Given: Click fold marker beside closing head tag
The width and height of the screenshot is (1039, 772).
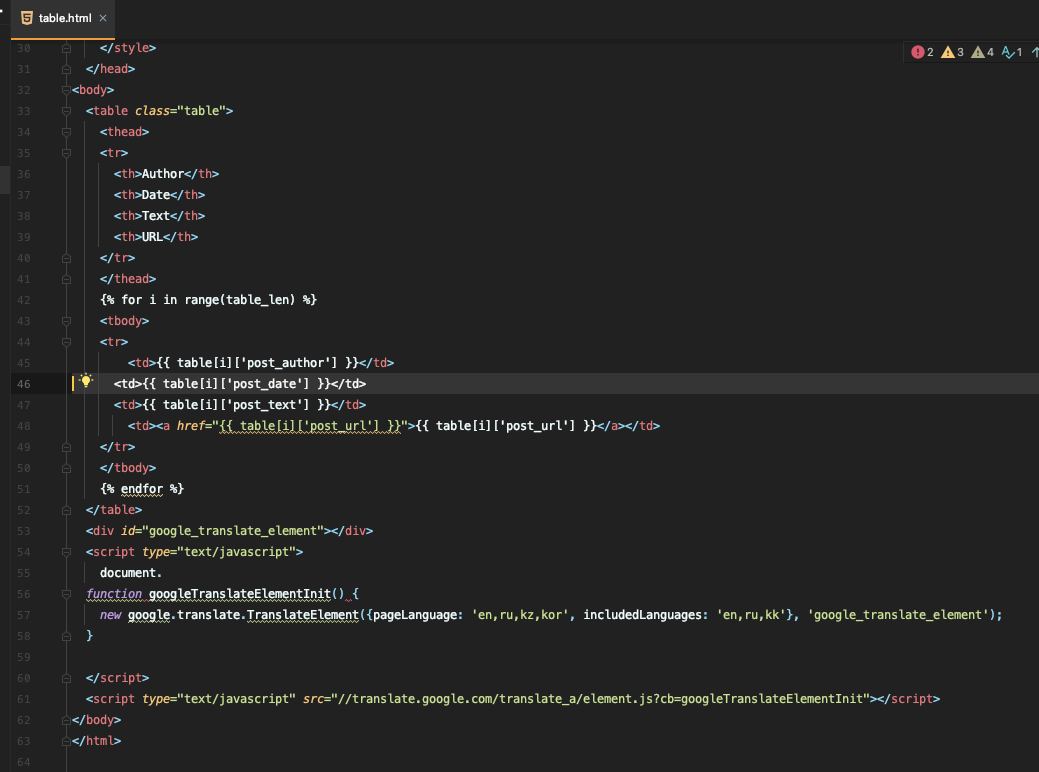Looking at the screenshot, I should pos(66,69).
